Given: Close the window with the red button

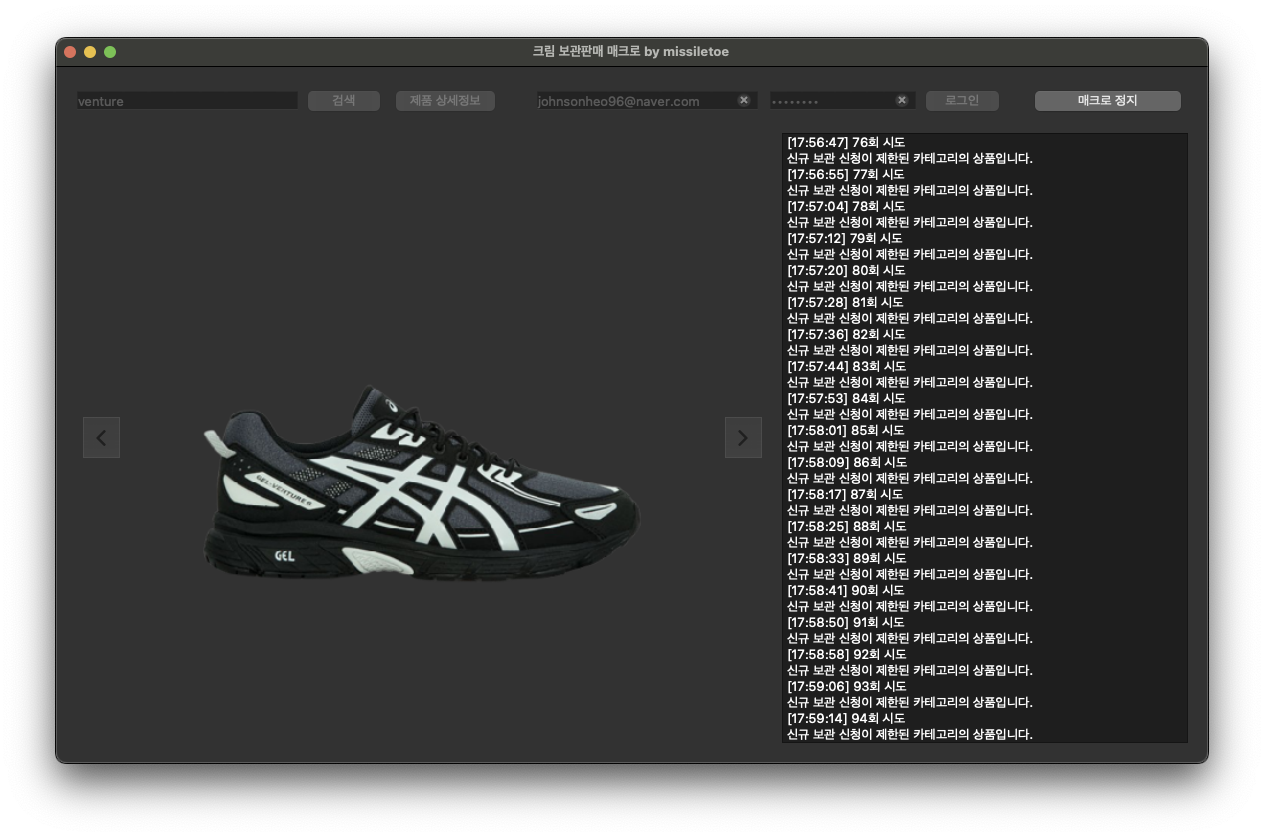Looking at the screenshot, I should point(70,52).
